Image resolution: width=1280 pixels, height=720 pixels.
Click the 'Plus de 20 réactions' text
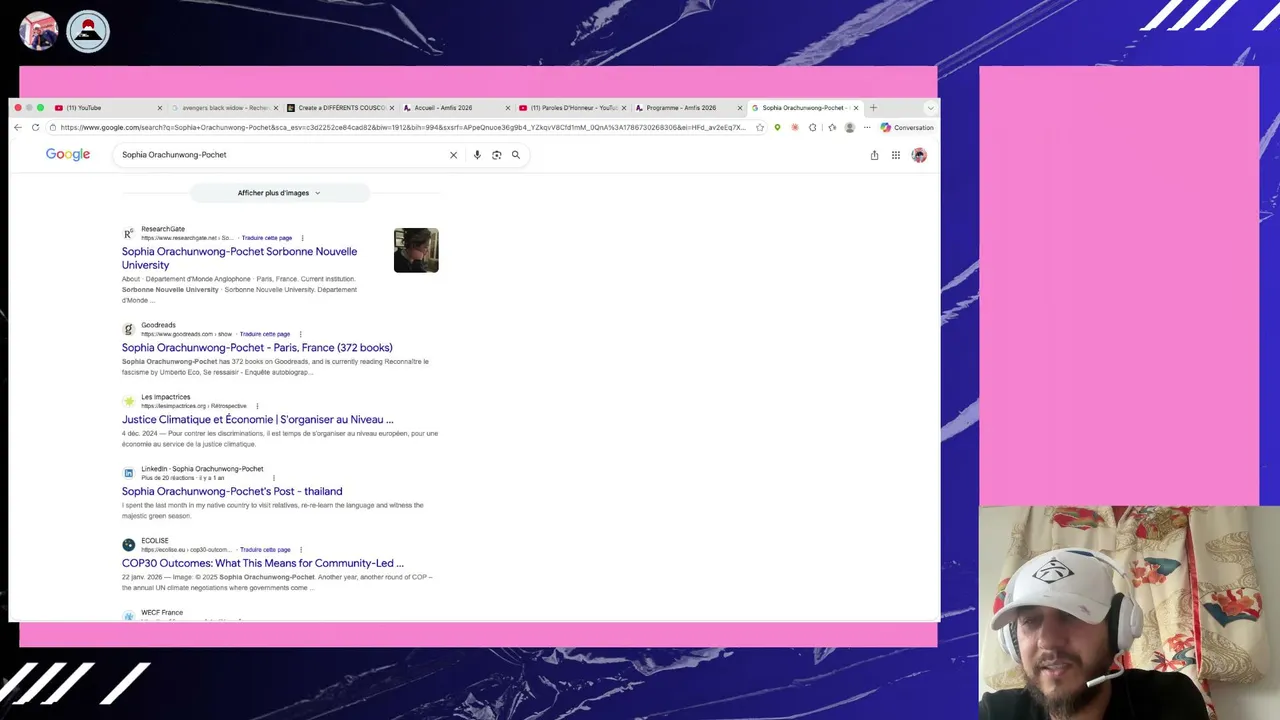(169, 478)
